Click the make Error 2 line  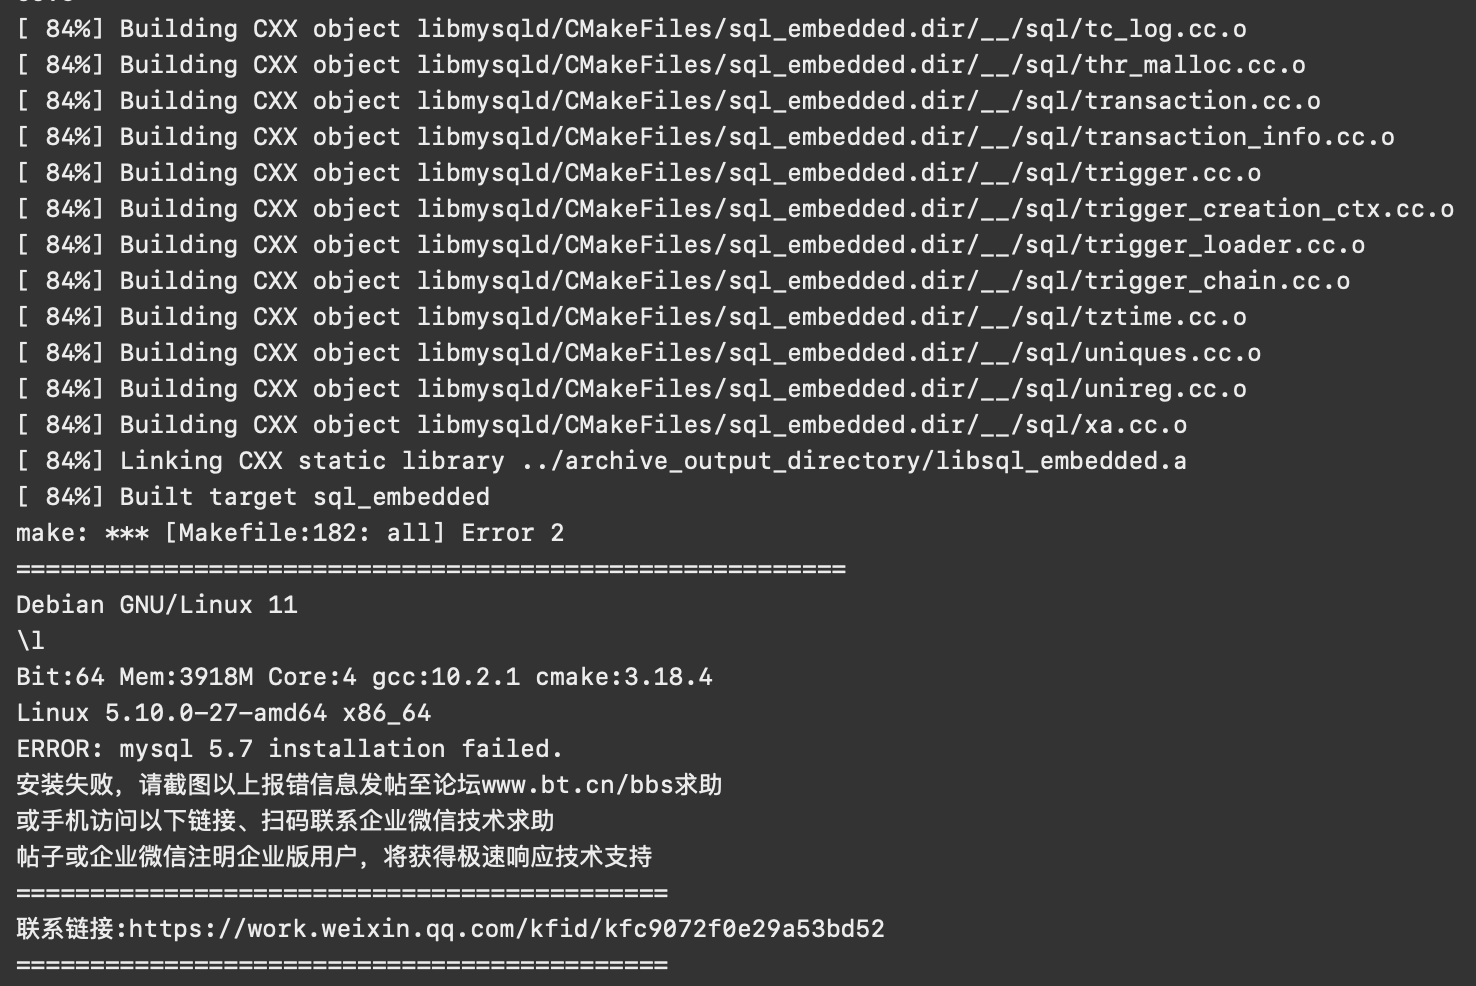tap(290, 533)
